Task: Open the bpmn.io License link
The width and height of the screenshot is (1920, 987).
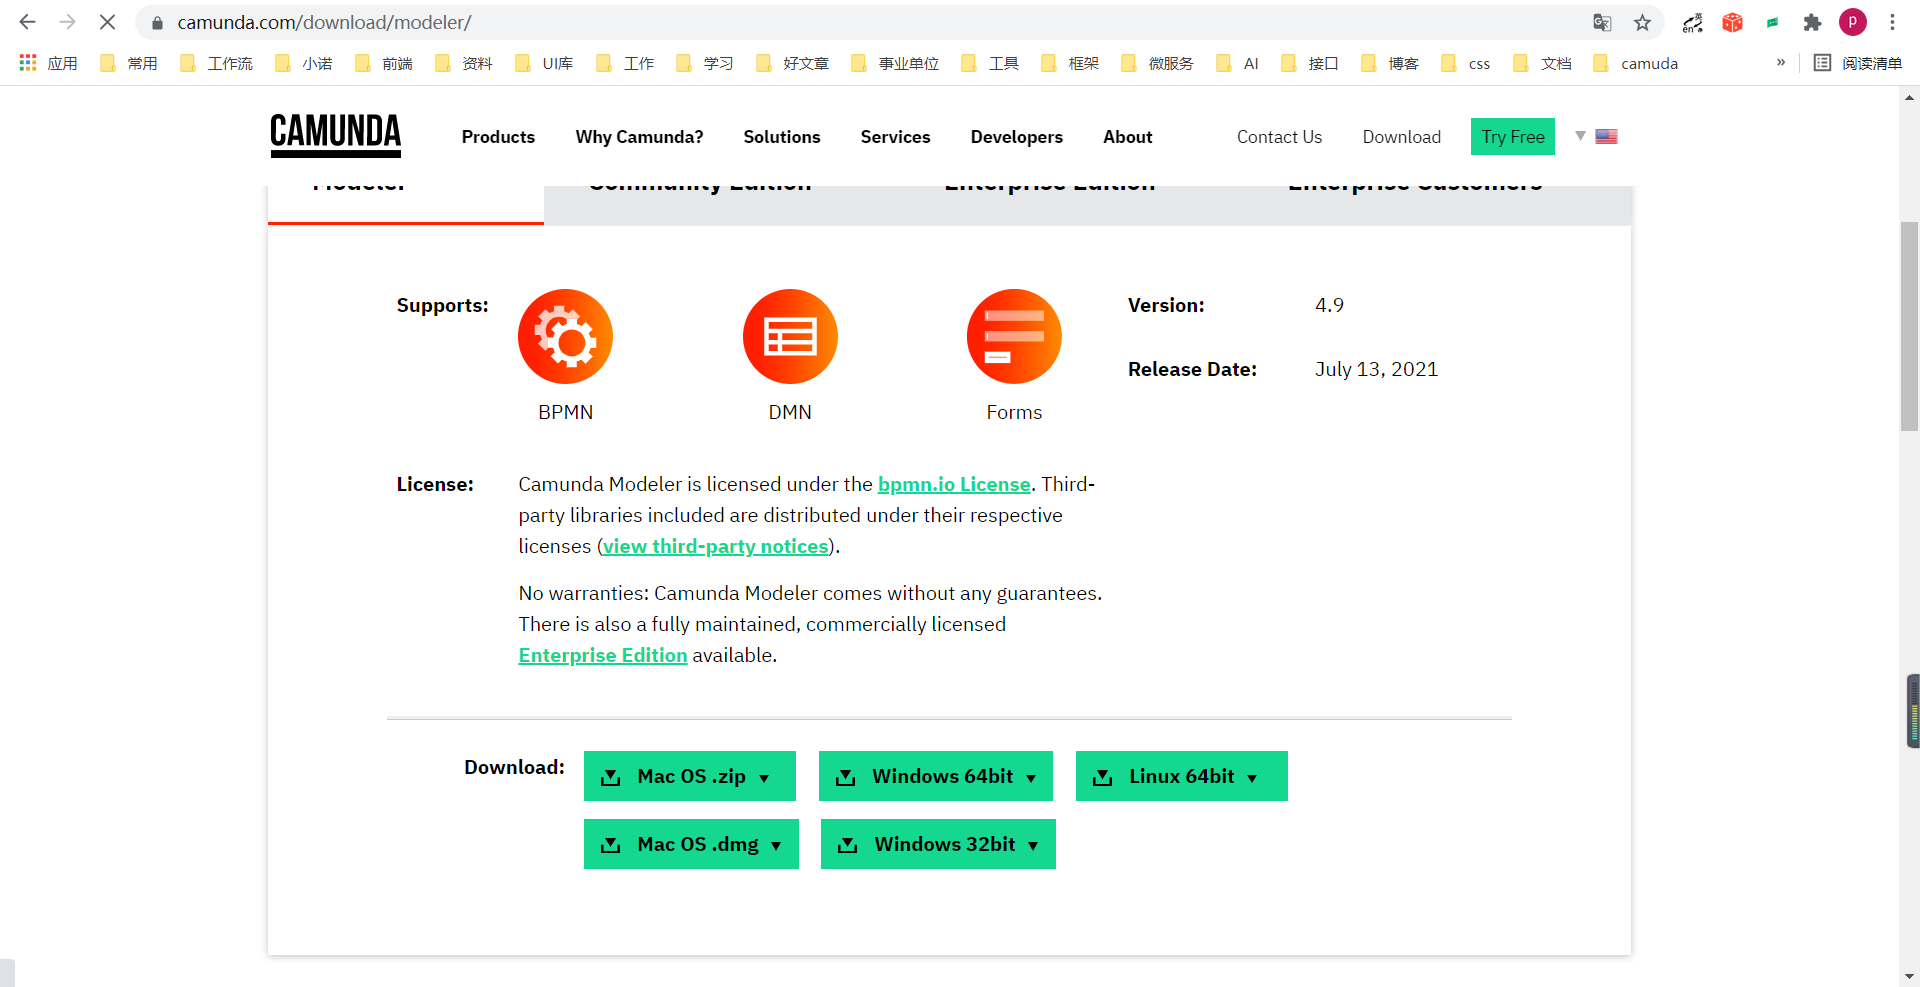Action: [954, 484]
